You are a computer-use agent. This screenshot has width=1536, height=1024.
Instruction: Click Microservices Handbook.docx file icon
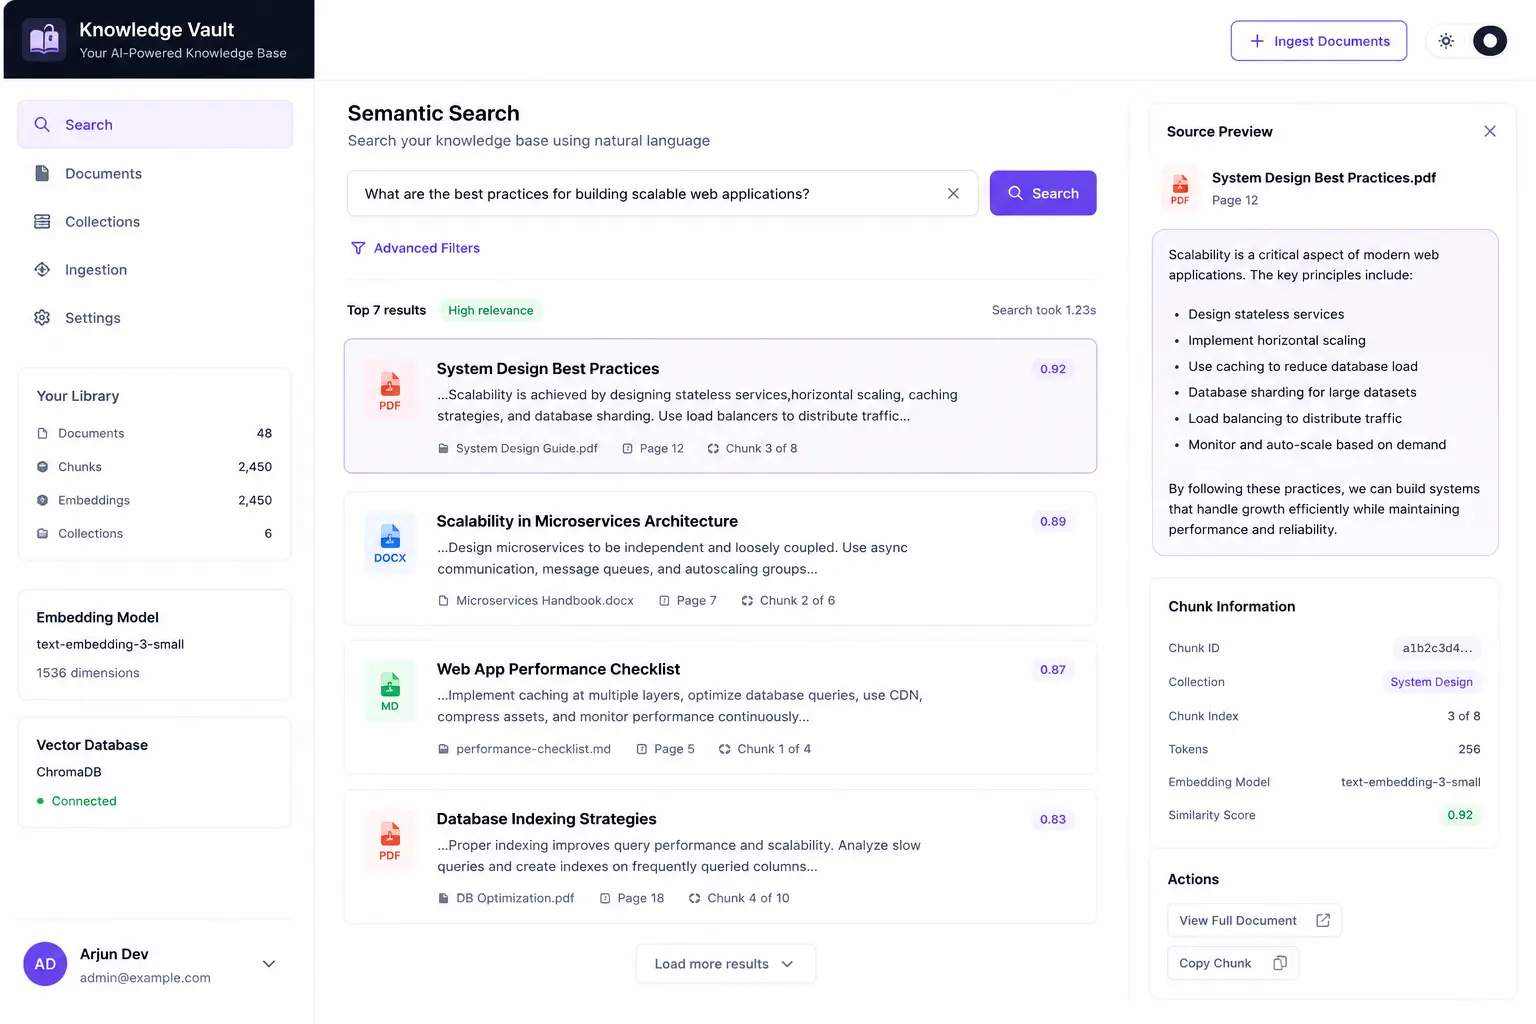[x=443, y=600]
